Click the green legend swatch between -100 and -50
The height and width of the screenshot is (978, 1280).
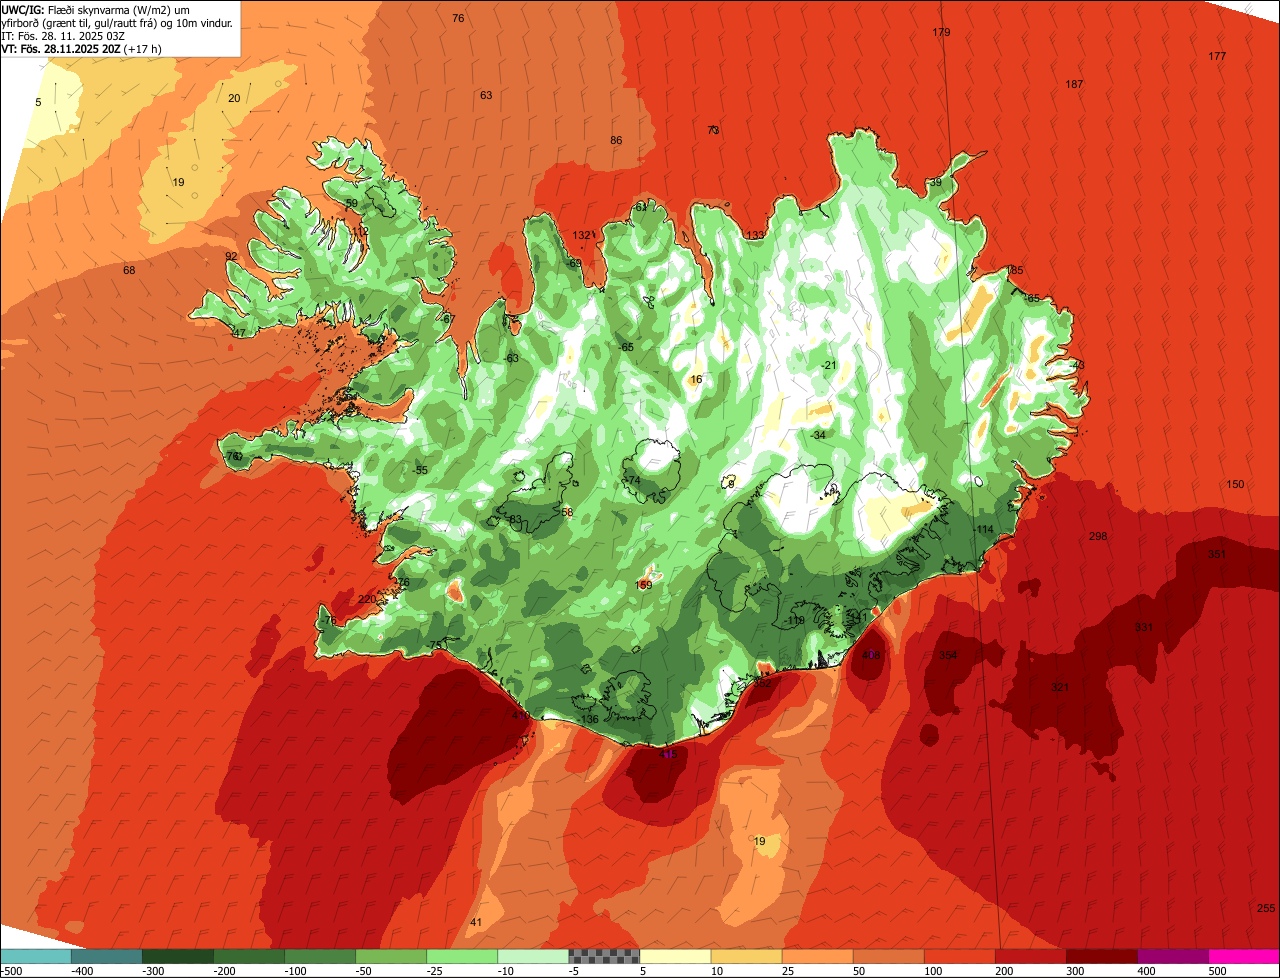tap(319, 956)
